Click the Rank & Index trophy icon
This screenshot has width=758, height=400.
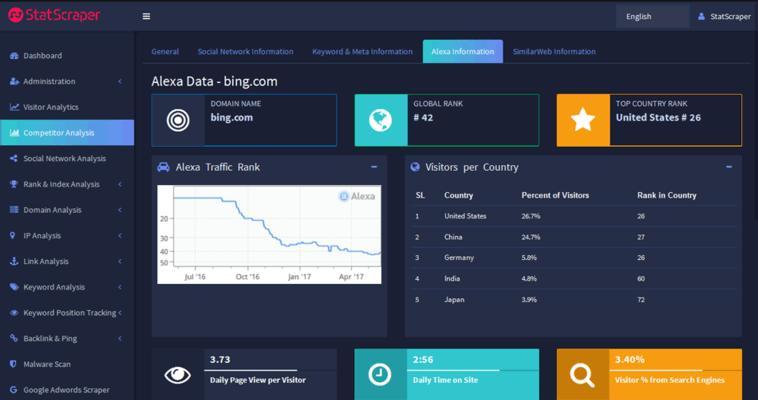[14, 184]
